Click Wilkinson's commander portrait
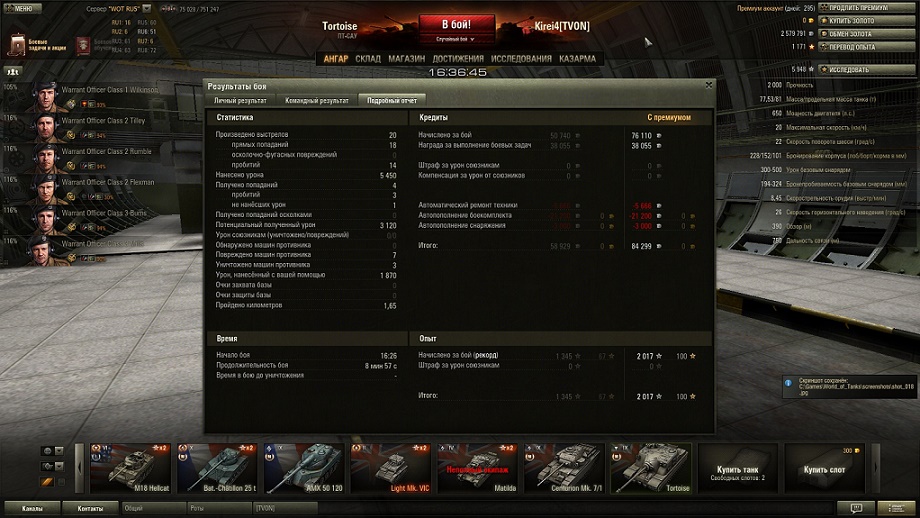The image size is (920, 518). pos(45,97)
